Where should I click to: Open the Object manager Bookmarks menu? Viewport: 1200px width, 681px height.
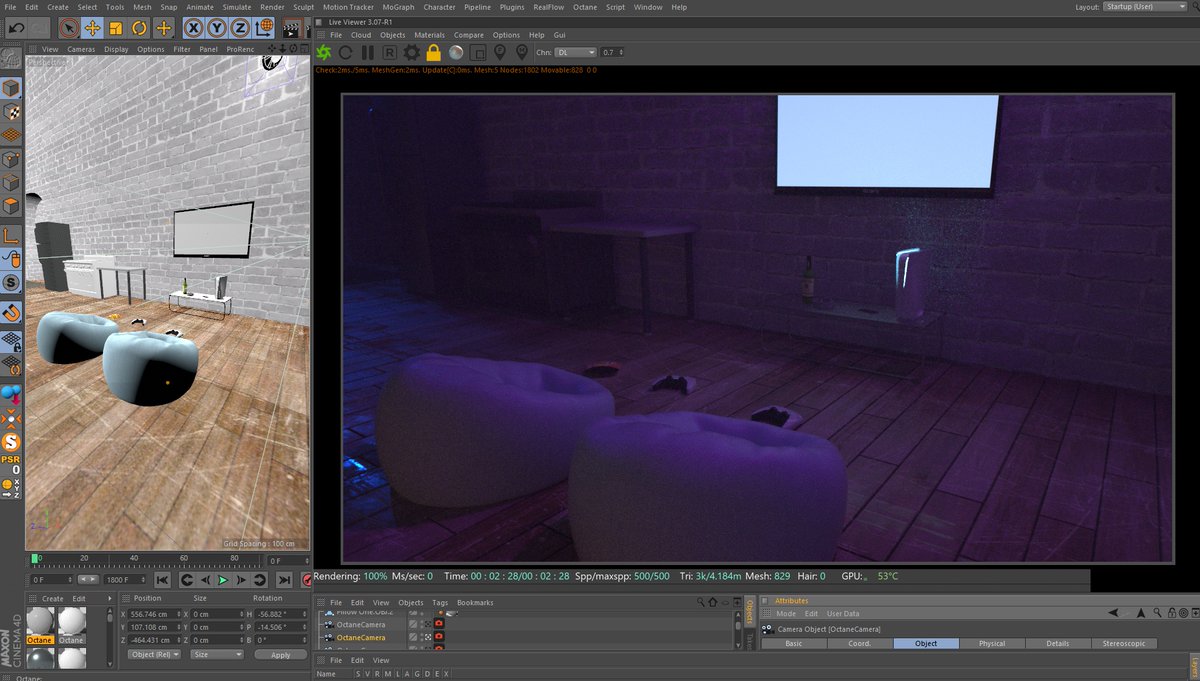click(x=475, y=603)
